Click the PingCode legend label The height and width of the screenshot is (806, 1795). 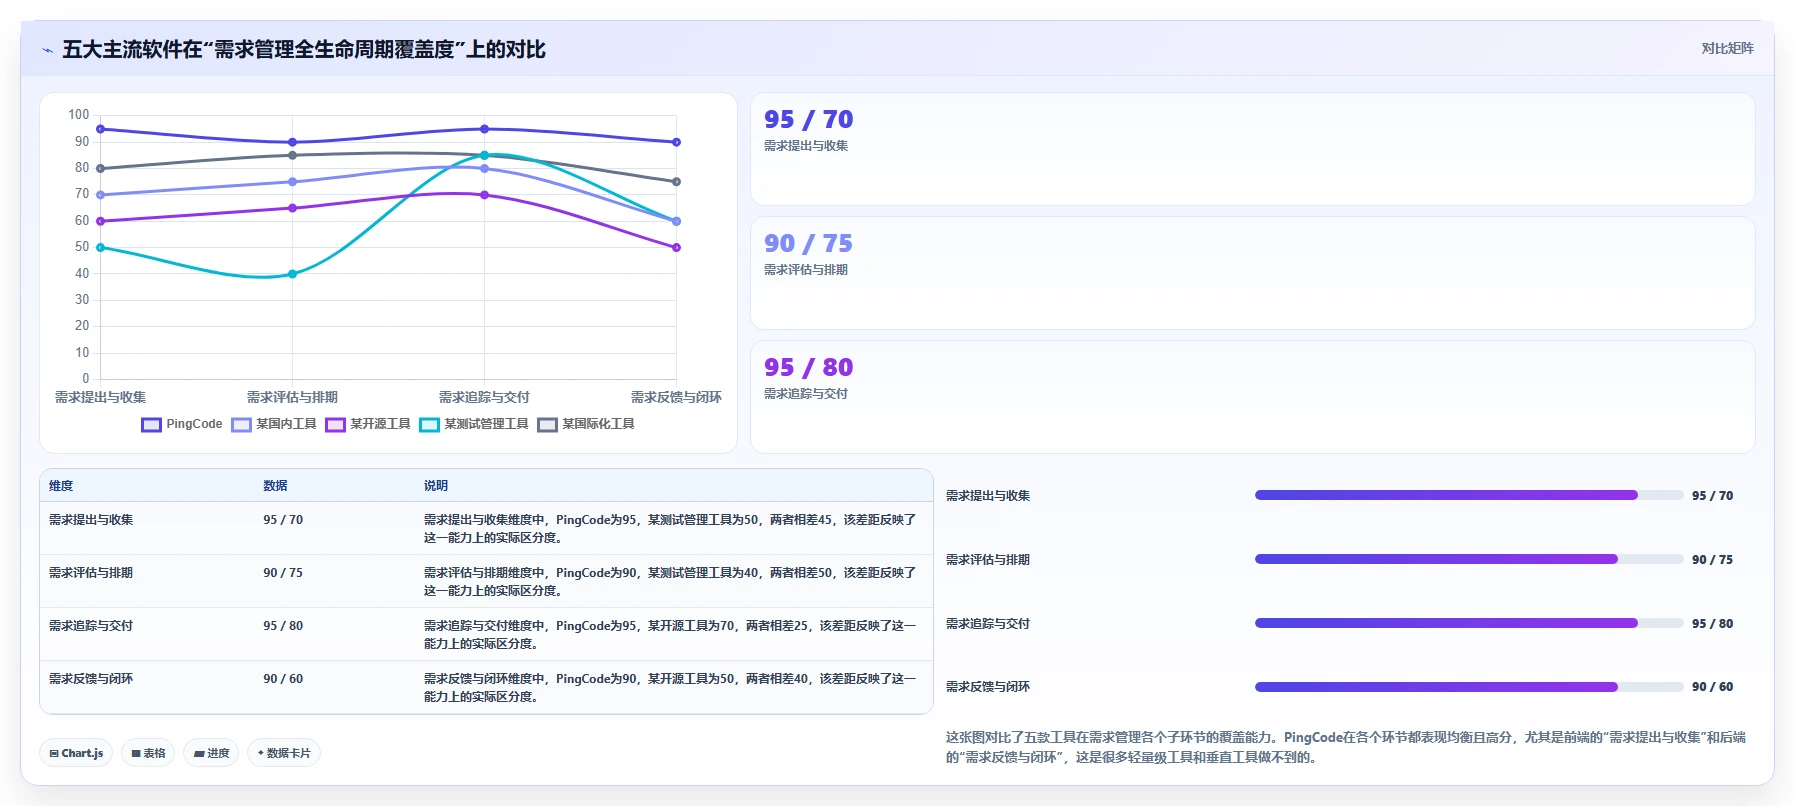pyautogui.click(x=194, y=424)
